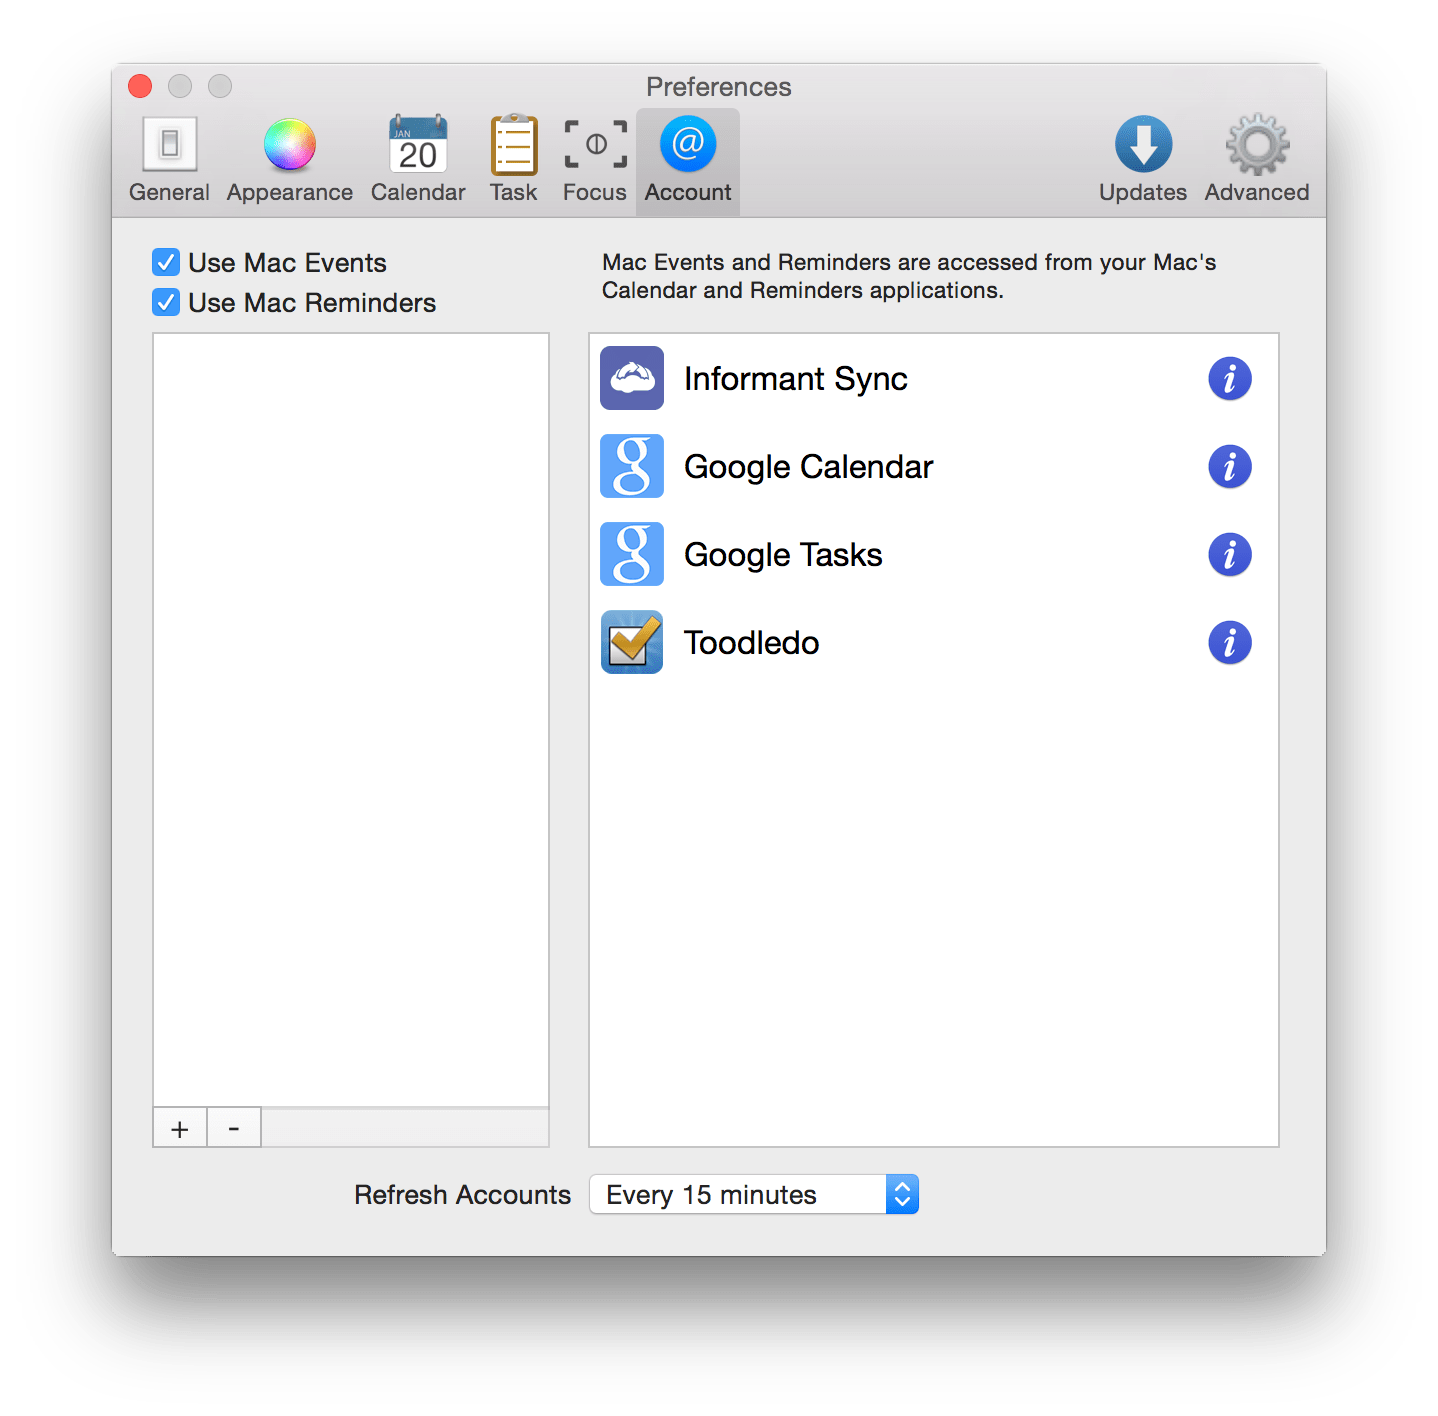Open the Refresh Accounts interval dropdown

(x=753, y=1194)
